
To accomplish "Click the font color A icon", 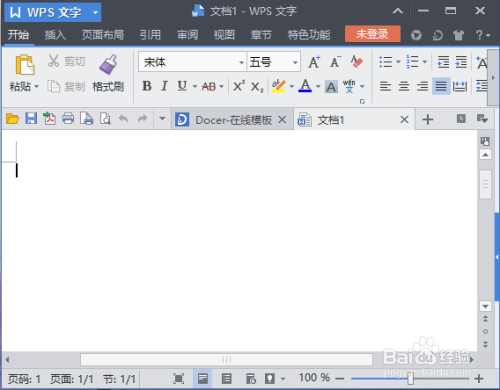I will (305, 86).
